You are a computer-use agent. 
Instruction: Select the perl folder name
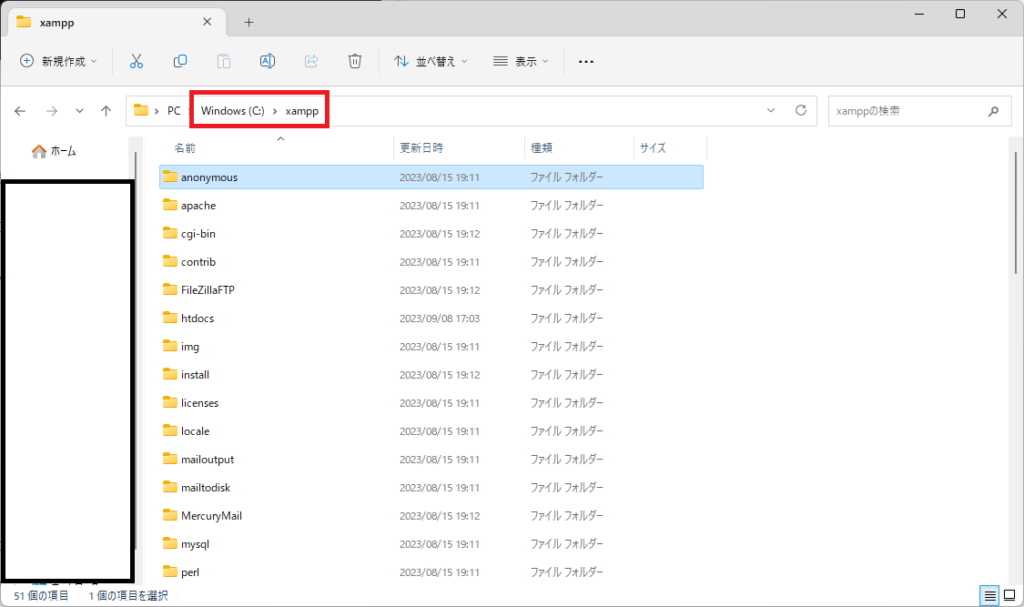[x=190, y=572]
